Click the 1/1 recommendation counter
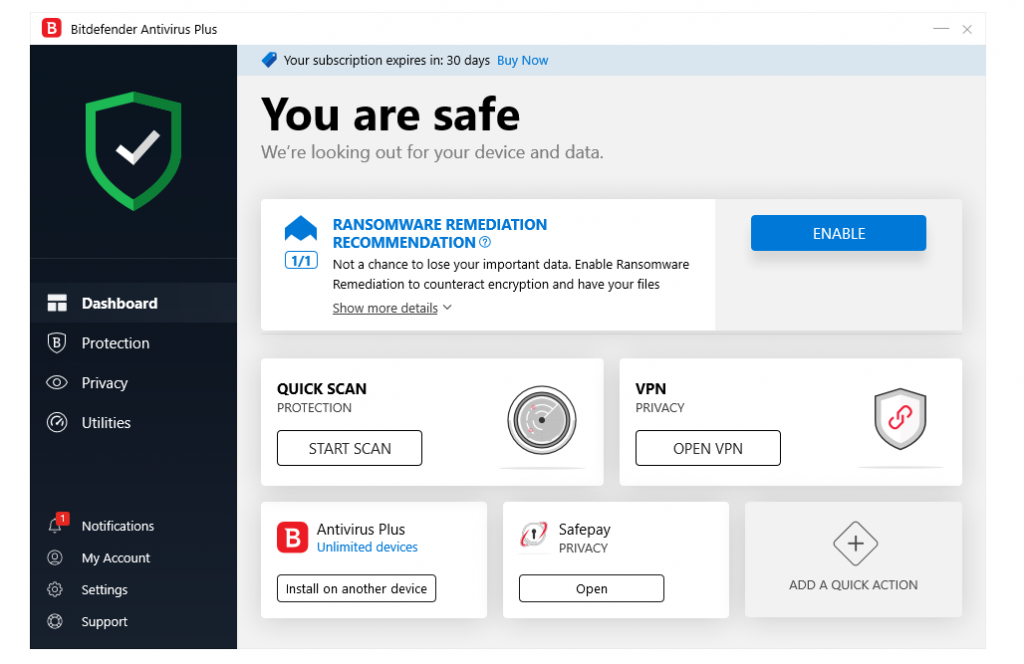 [x=301, y=261]
